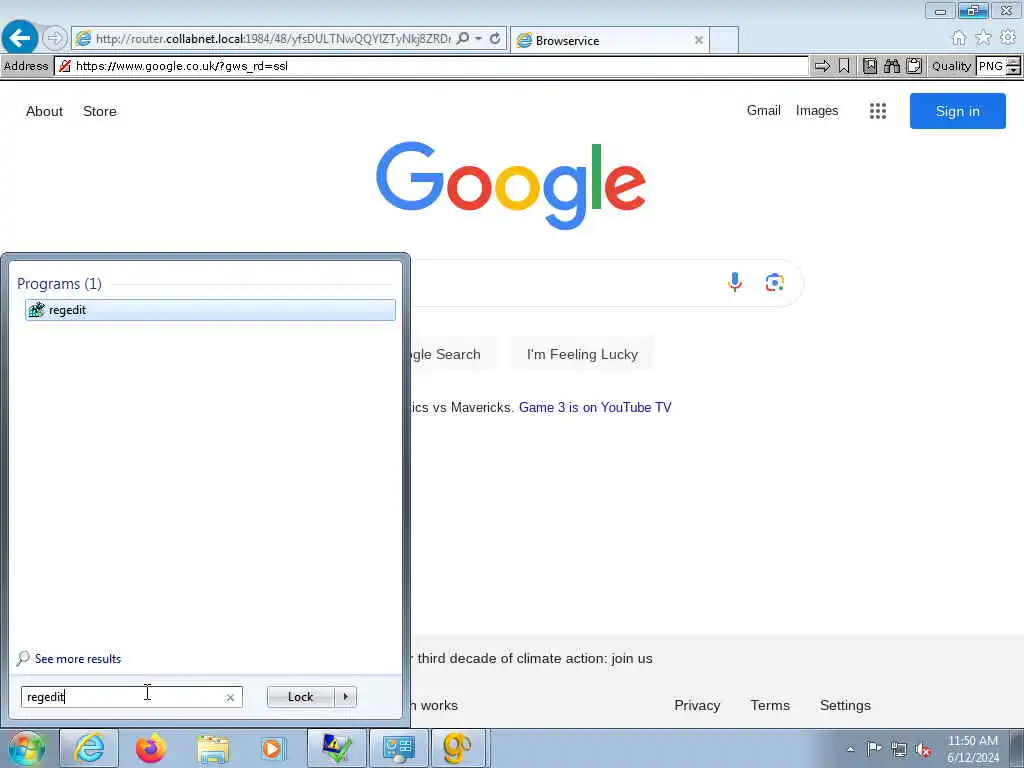This screenshot has width=1024, height=768.
Task: Click the IE forward arrow button
Action: (55, 39)
